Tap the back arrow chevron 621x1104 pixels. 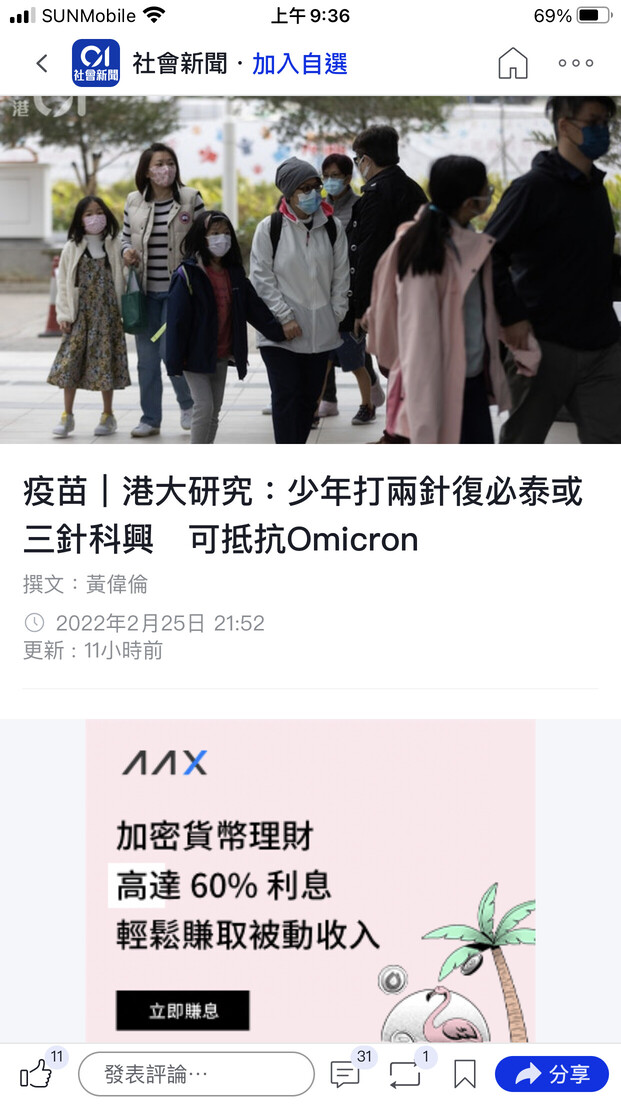42,63
